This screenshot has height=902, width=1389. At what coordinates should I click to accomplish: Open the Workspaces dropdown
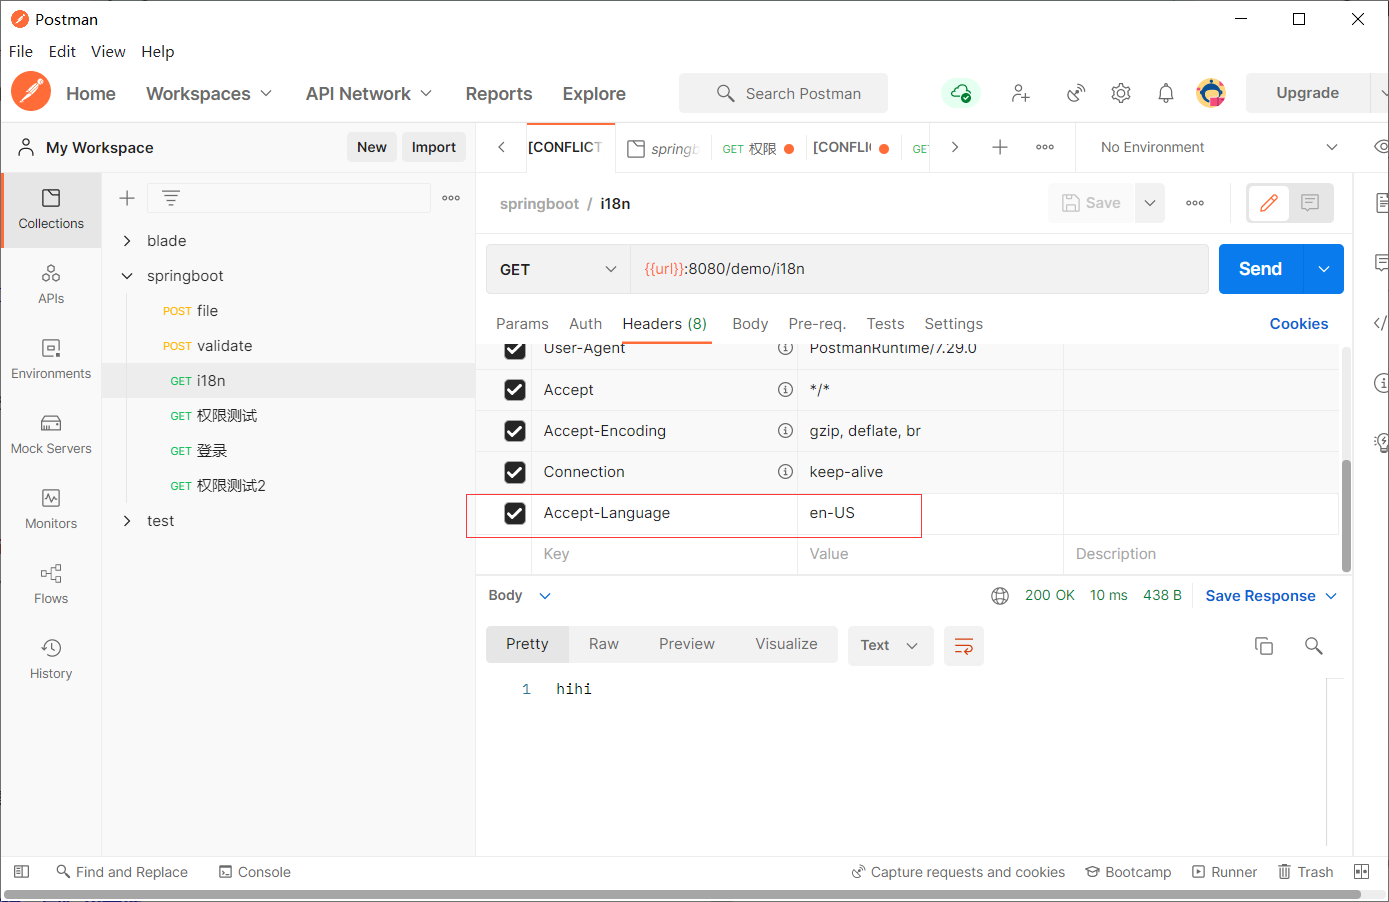(x=209, y=93)
